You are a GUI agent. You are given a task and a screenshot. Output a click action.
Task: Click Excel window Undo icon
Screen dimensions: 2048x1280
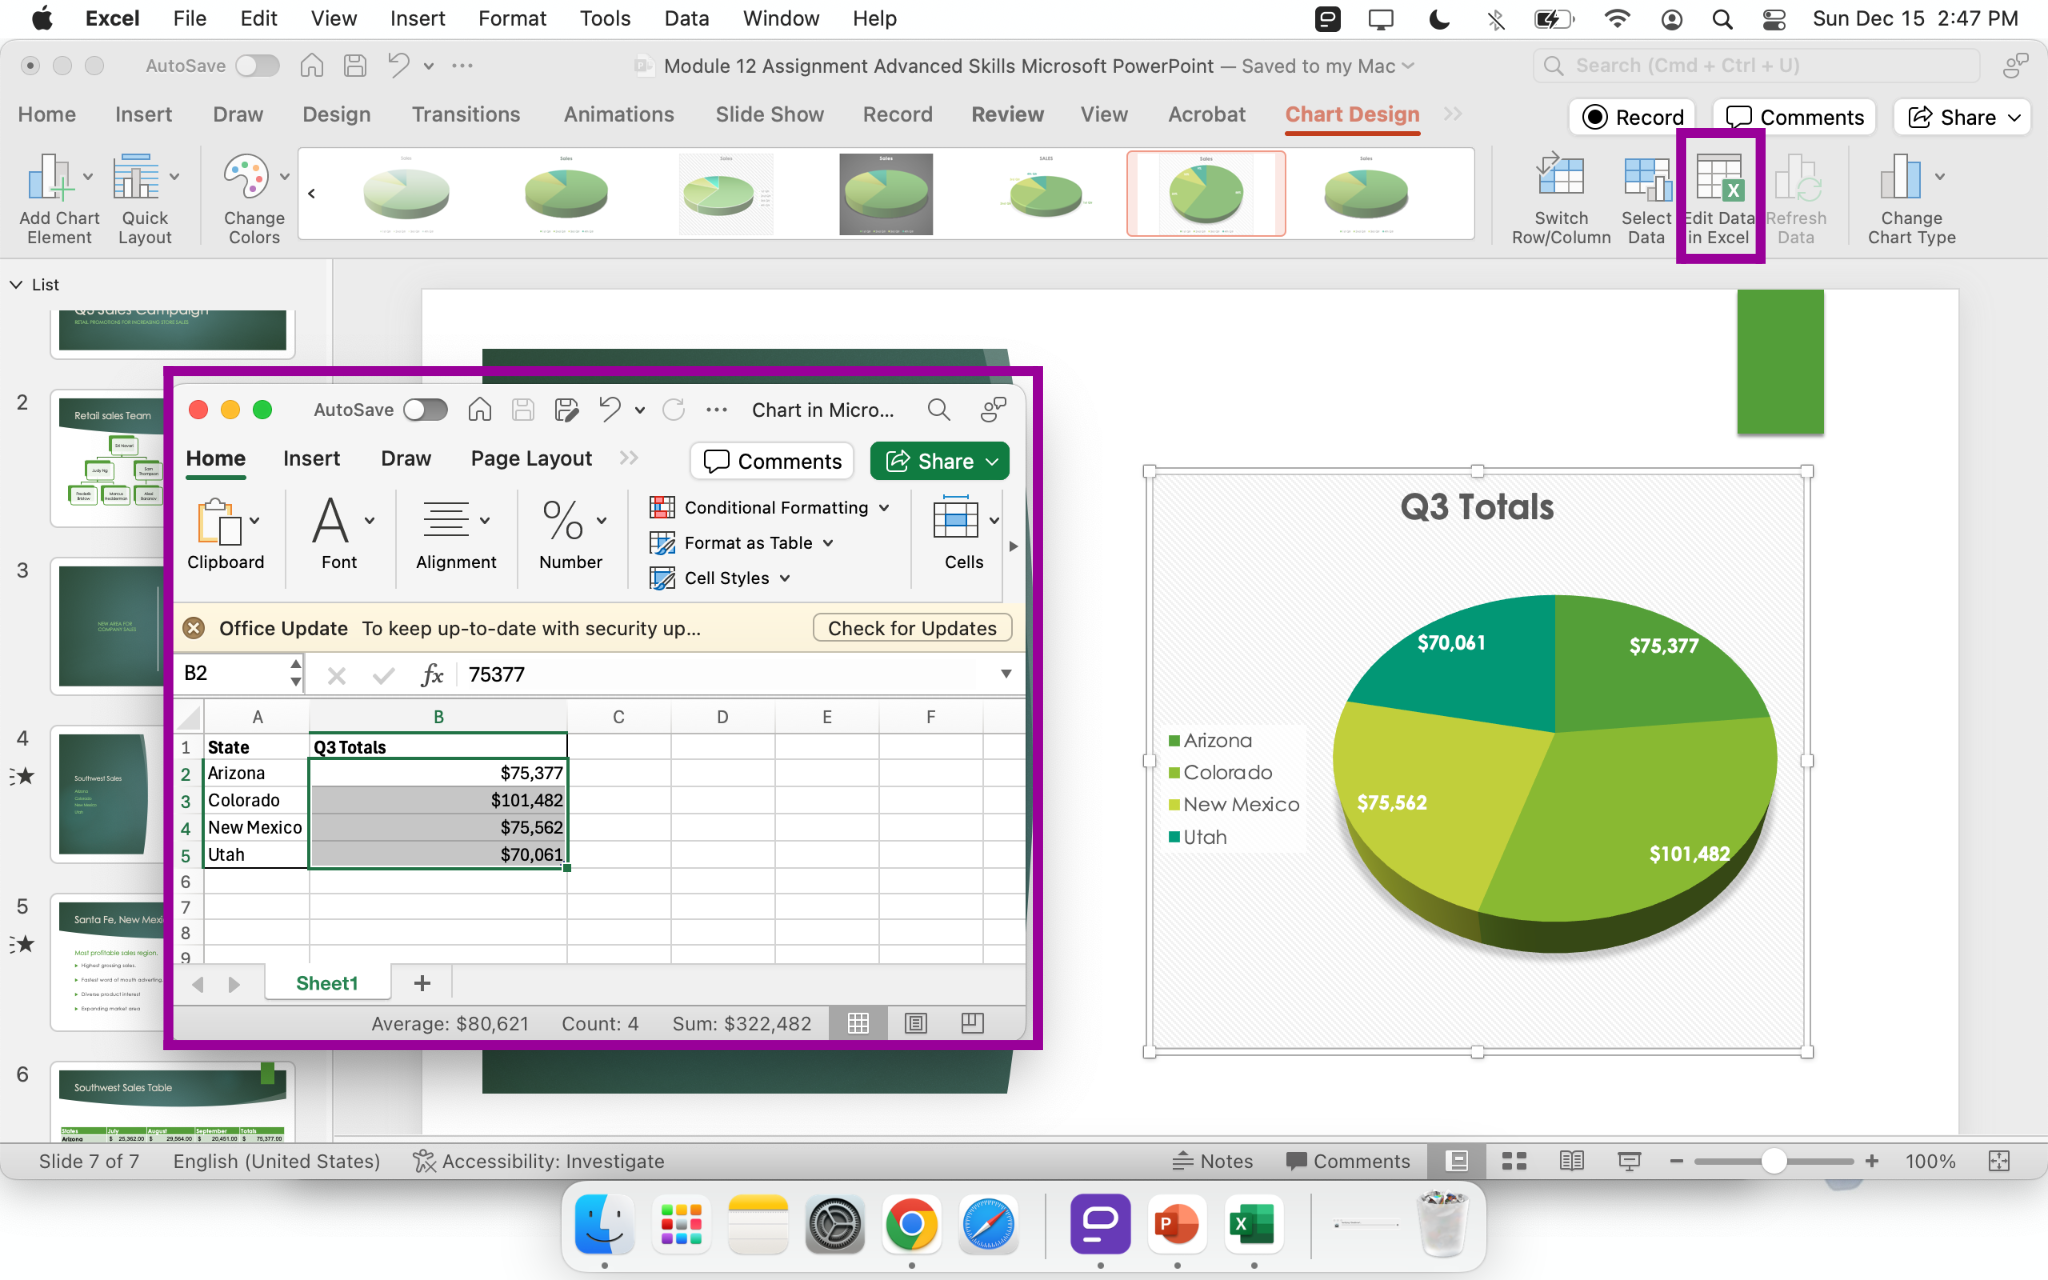tap(610, 409)
